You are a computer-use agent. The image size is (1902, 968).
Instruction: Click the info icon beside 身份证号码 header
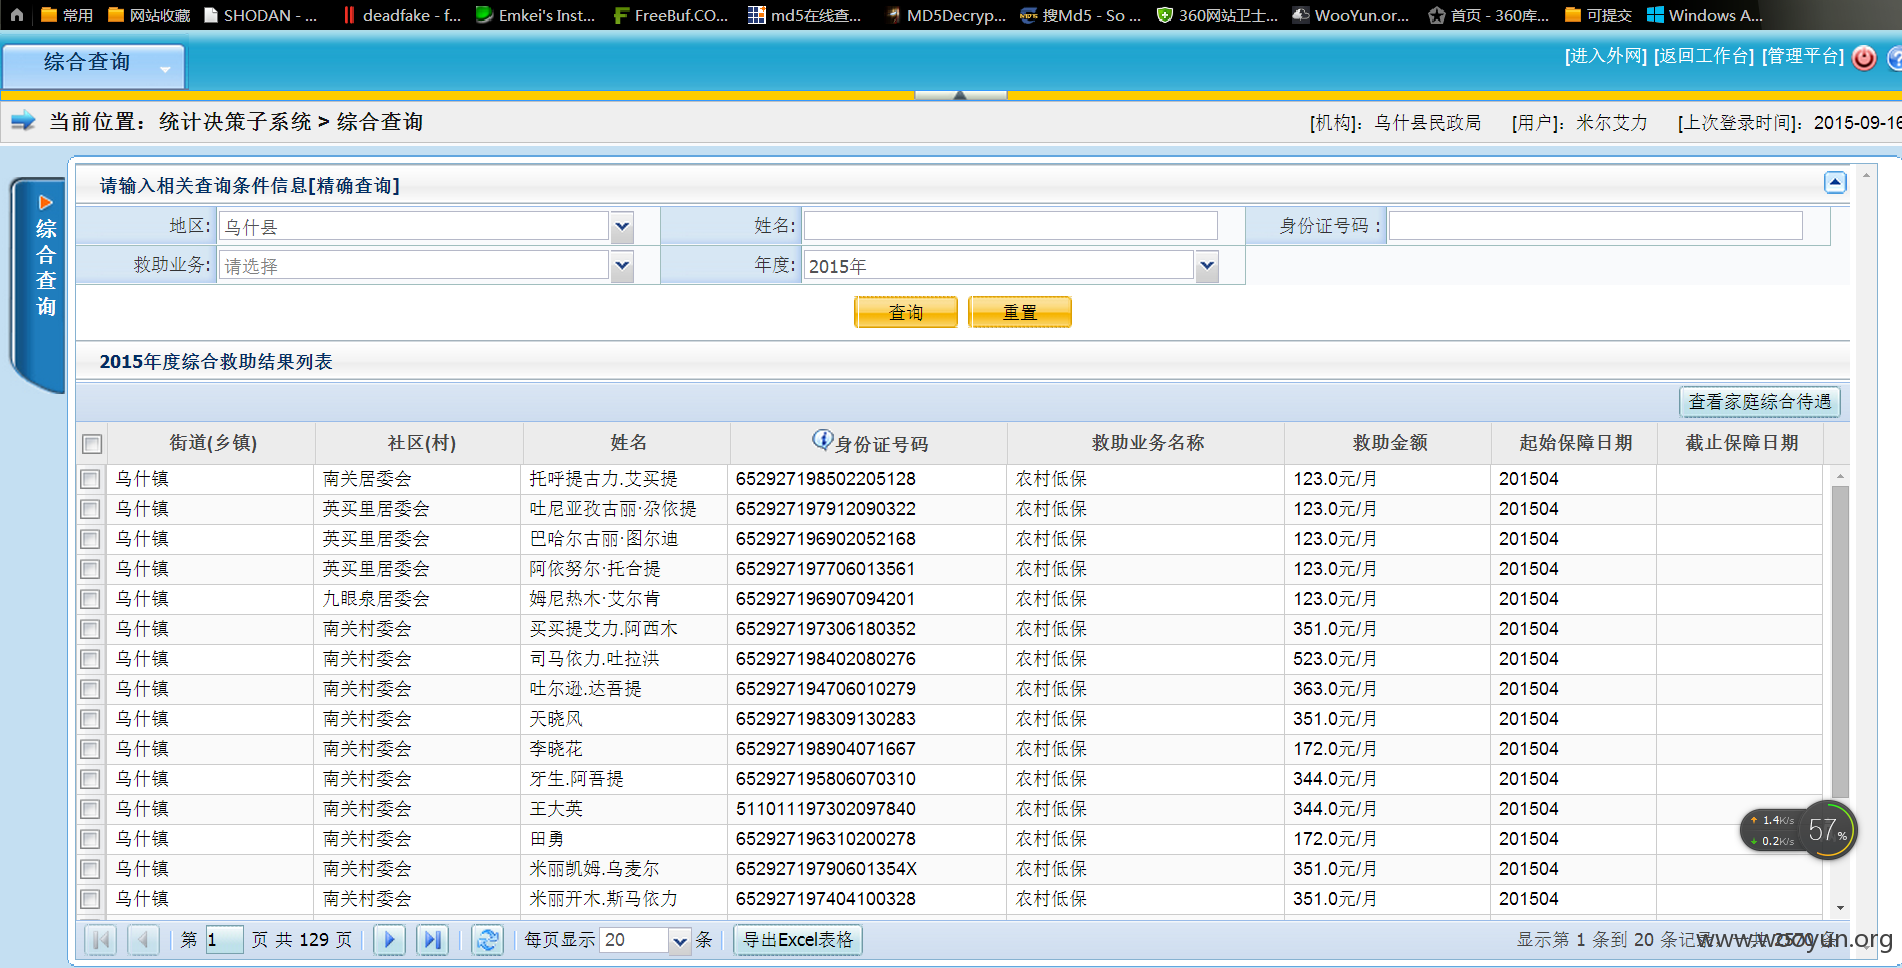pos(822,440)
